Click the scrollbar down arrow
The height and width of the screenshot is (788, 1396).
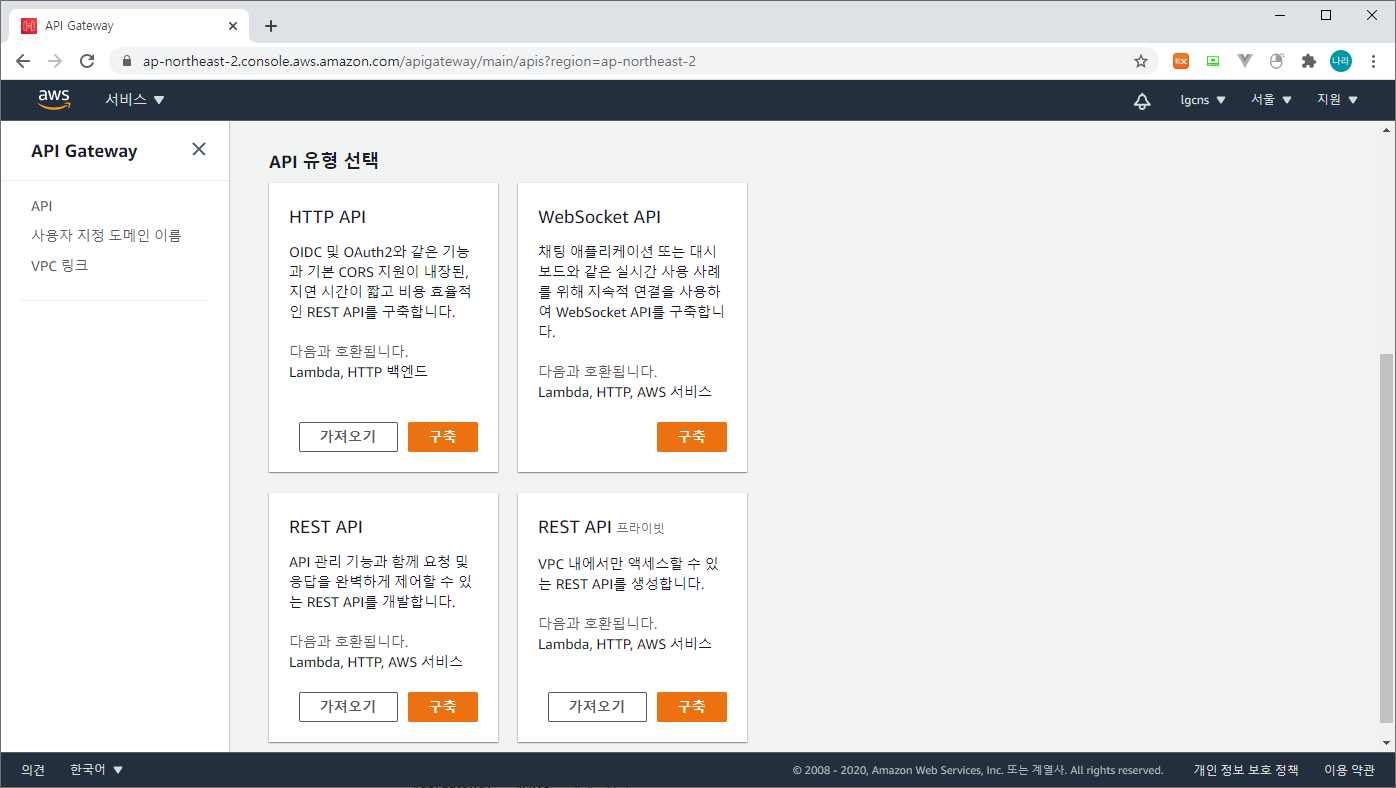point(1385,743)
